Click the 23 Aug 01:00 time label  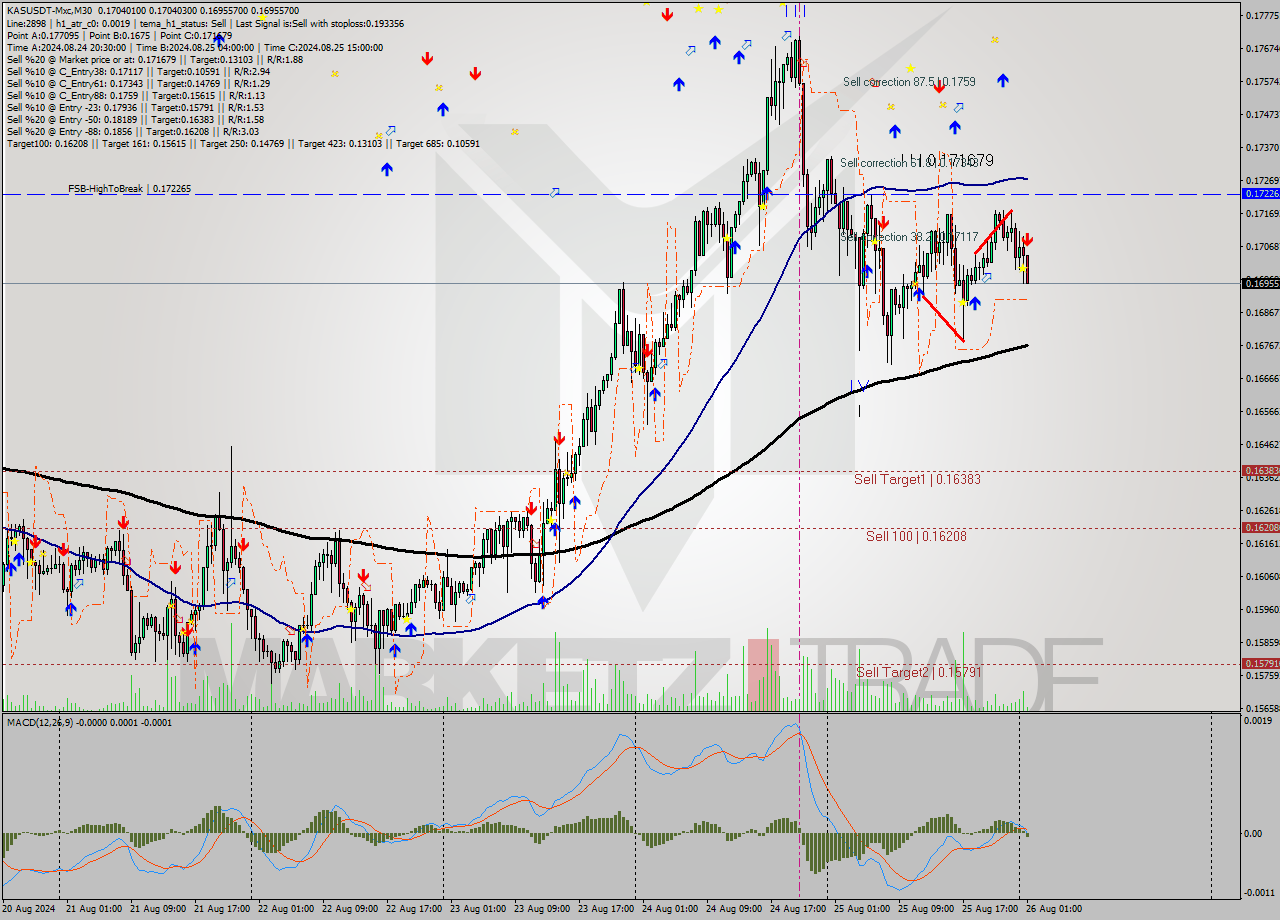[x=476, y=909]
